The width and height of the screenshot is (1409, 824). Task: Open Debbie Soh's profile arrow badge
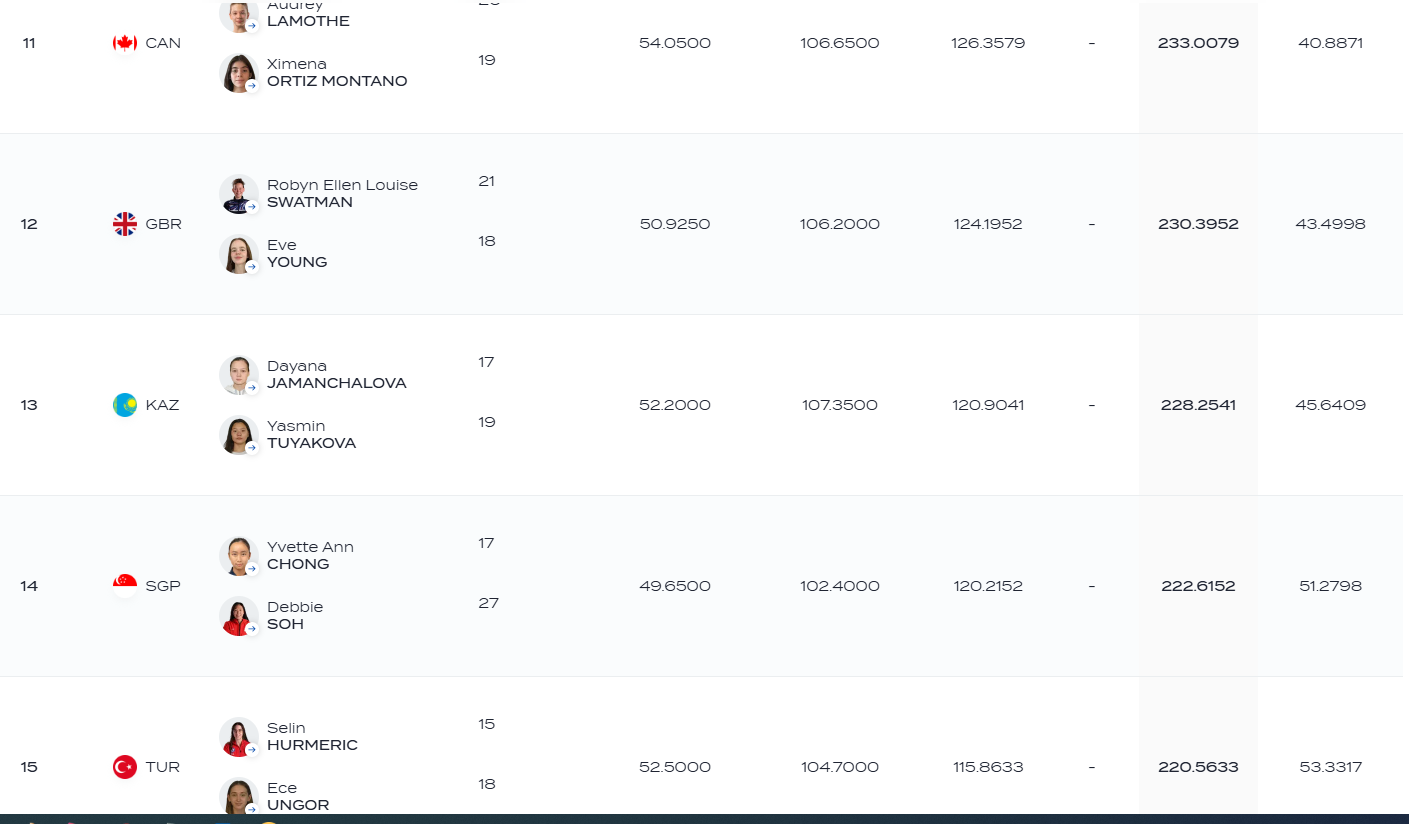(x=252, y=629)
